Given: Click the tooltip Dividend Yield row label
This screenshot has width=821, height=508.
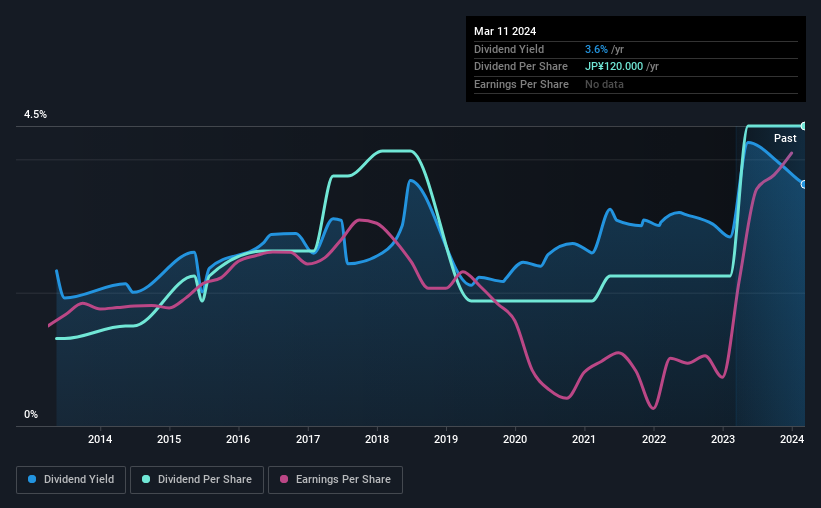Looking at the screenshot, I should (x=509, y=49).
